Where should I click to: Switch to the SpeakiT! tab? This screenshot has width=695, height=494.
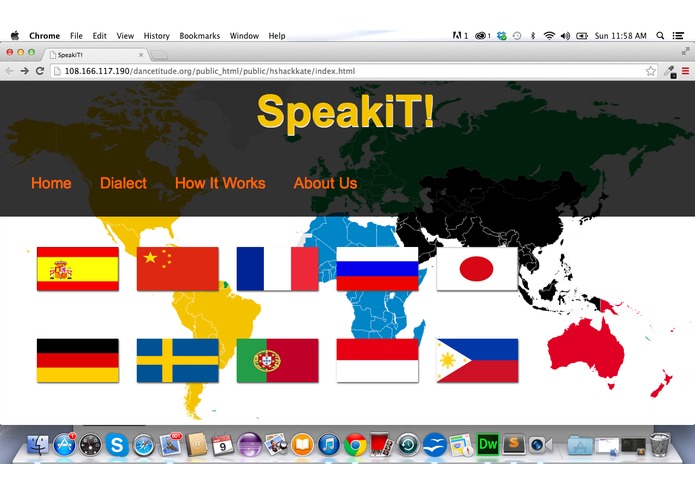point(95,55)
